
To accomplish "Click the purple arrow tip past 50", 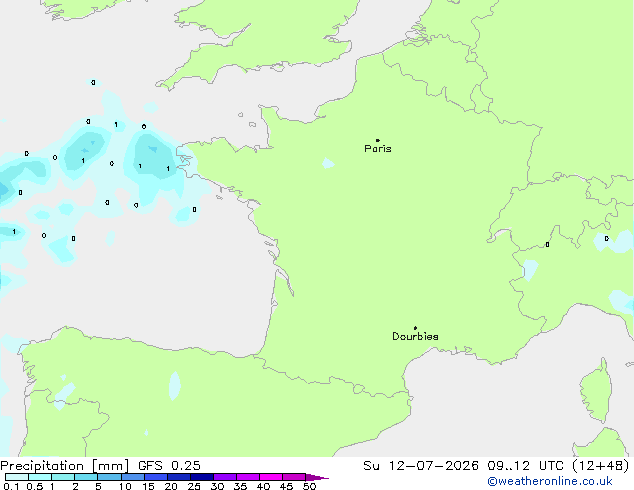I will 317,477.
